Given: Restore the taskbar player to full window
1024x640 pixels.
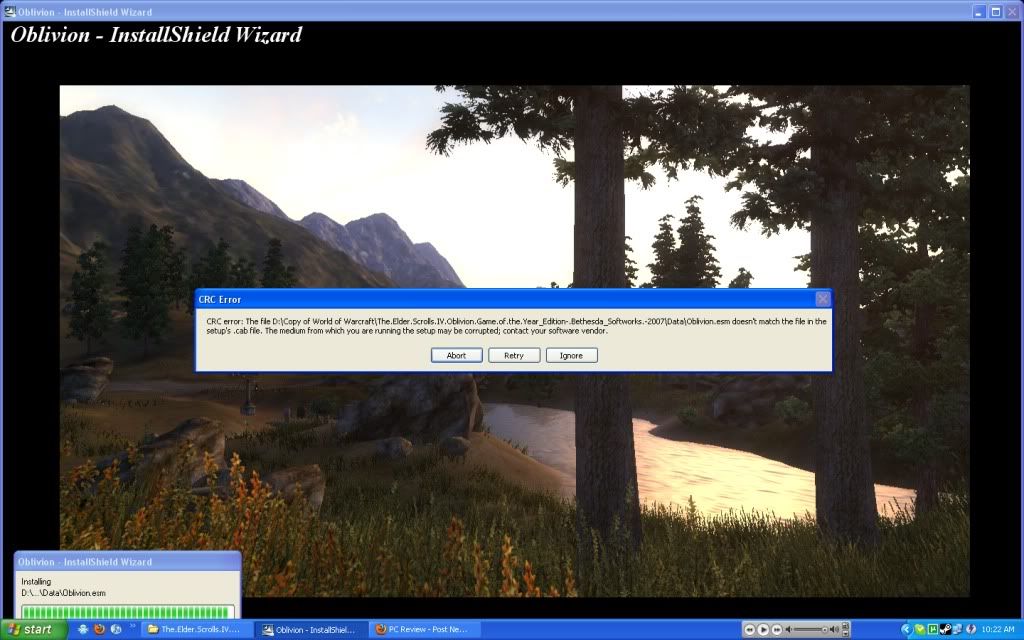Looking at the screenshot, I should 845,625.
